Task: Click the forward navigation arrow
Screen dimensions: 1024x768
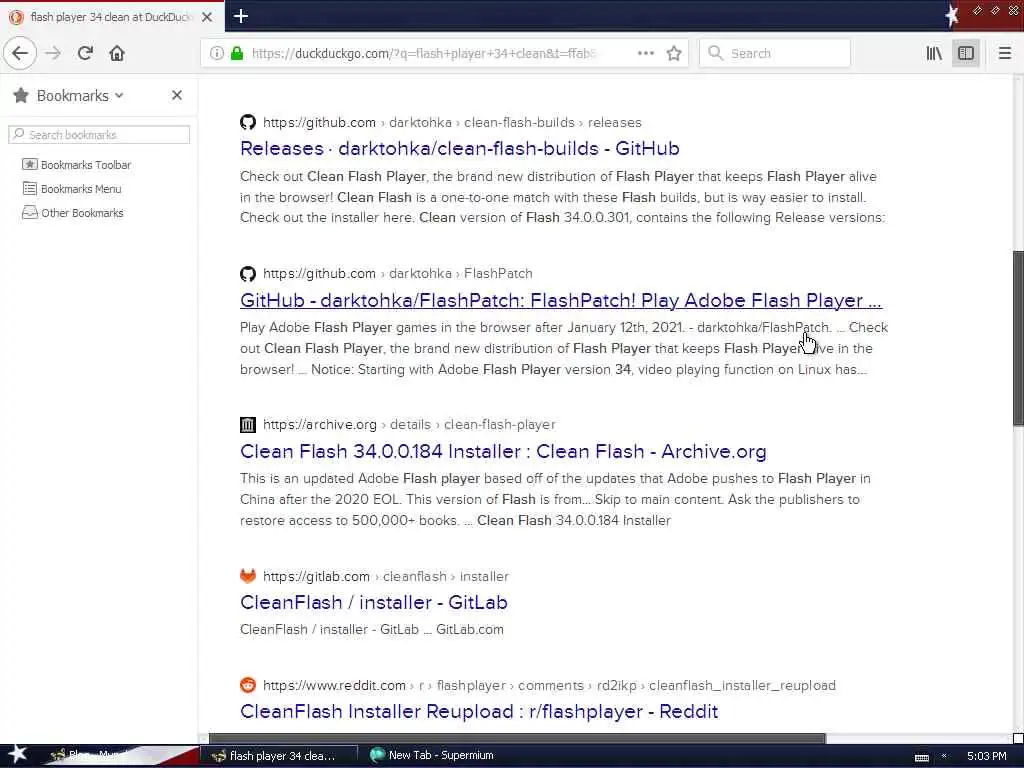Action: [54, 53]
